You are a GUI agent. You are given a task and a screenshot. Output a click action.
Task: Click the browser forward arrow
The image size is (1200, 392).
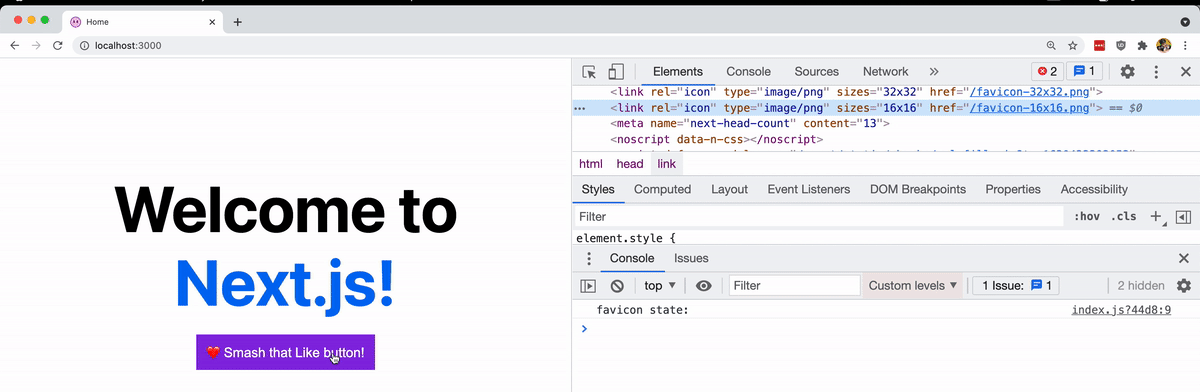coord(37,45)
